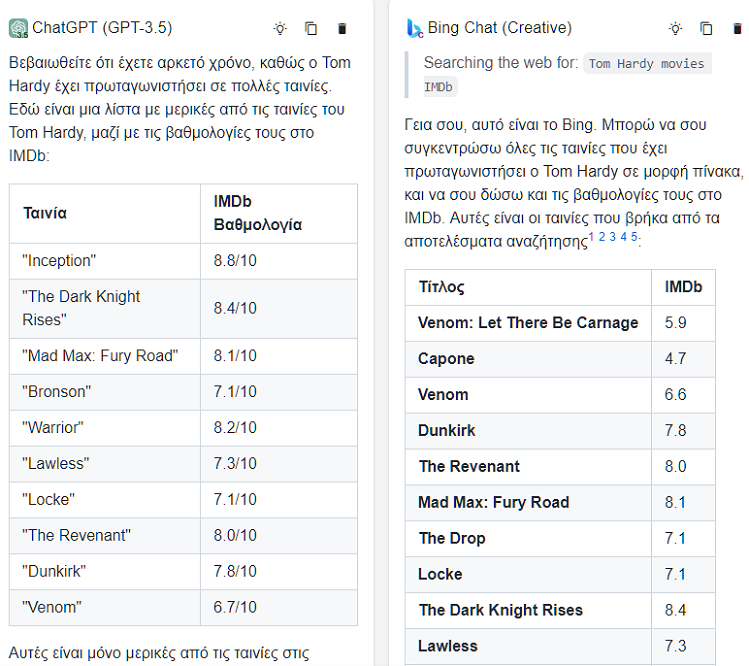
Task: Open citation link 3 in the Bing response
Action: pyautogui.click(x=612, y=236)
